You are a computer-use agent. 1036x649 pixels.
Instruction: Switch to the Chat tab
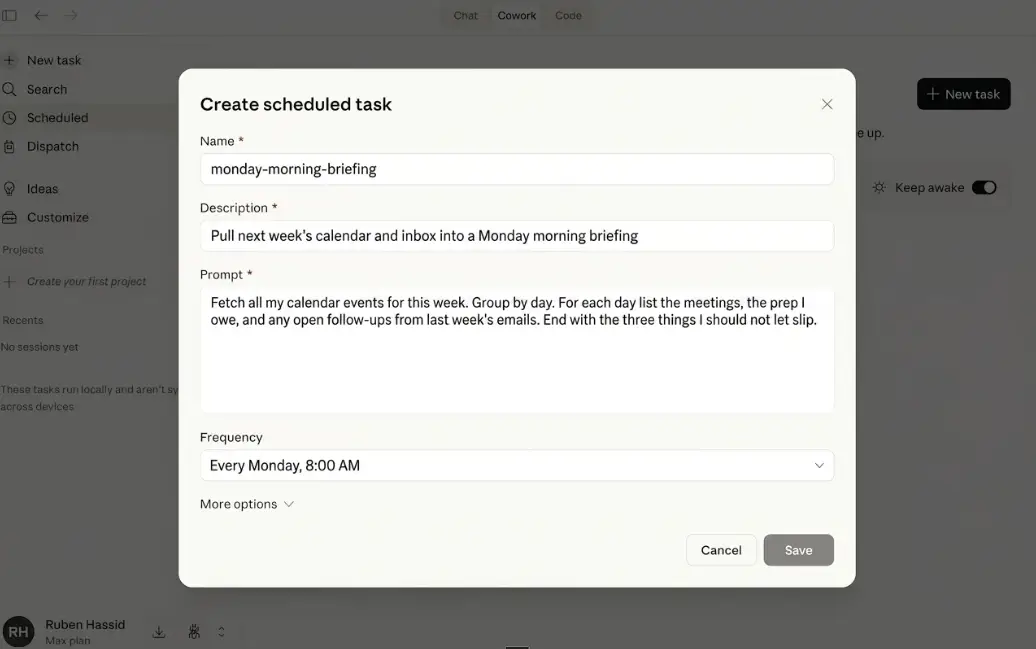465,15
